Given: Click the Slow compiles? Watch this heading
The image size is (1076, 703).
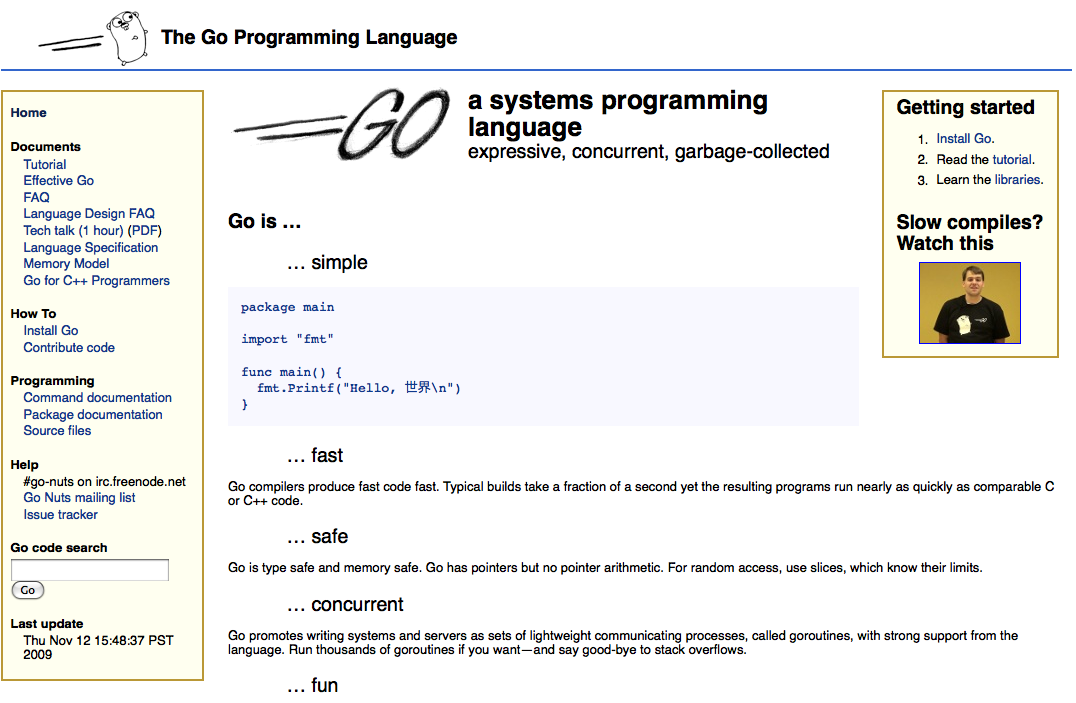Looking at the screenshot, I should click(970, 233).
